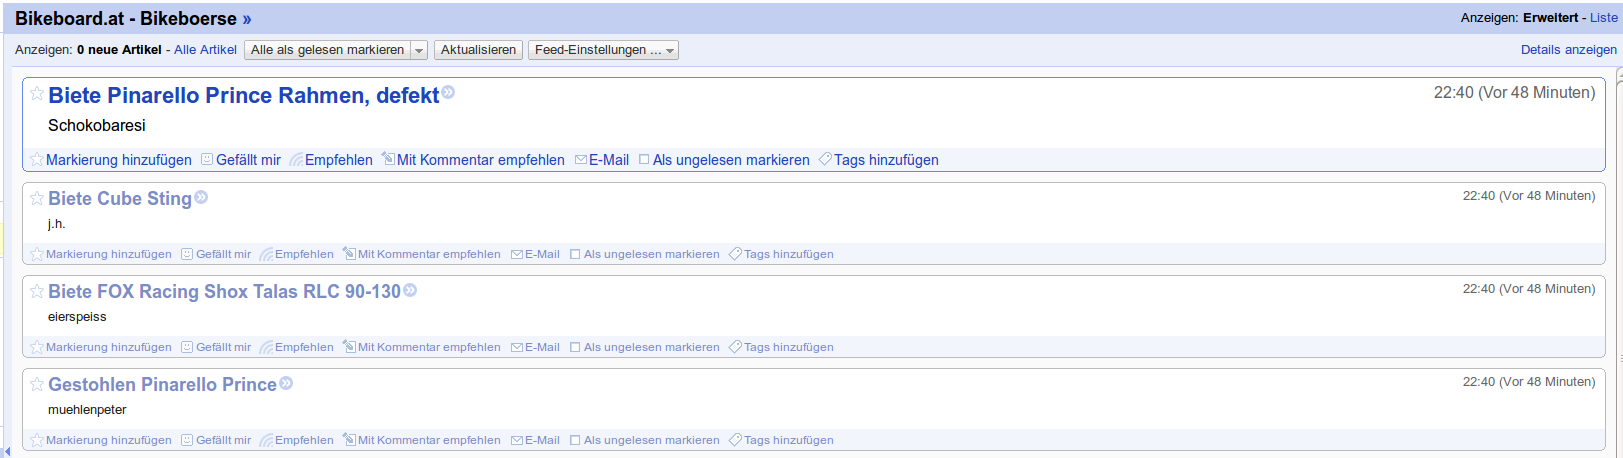Image resolution: width=1623 pixels, height=458 pixels.
Task: Star the Pinarello Prince Rahmen article
Action: [37, 94]
